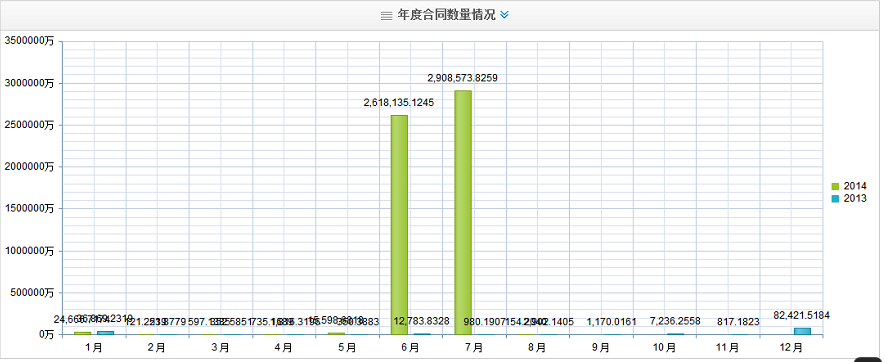Screen dimensions: 885x362
Task: Click the 4月 axis label
Action: point(284,347)
